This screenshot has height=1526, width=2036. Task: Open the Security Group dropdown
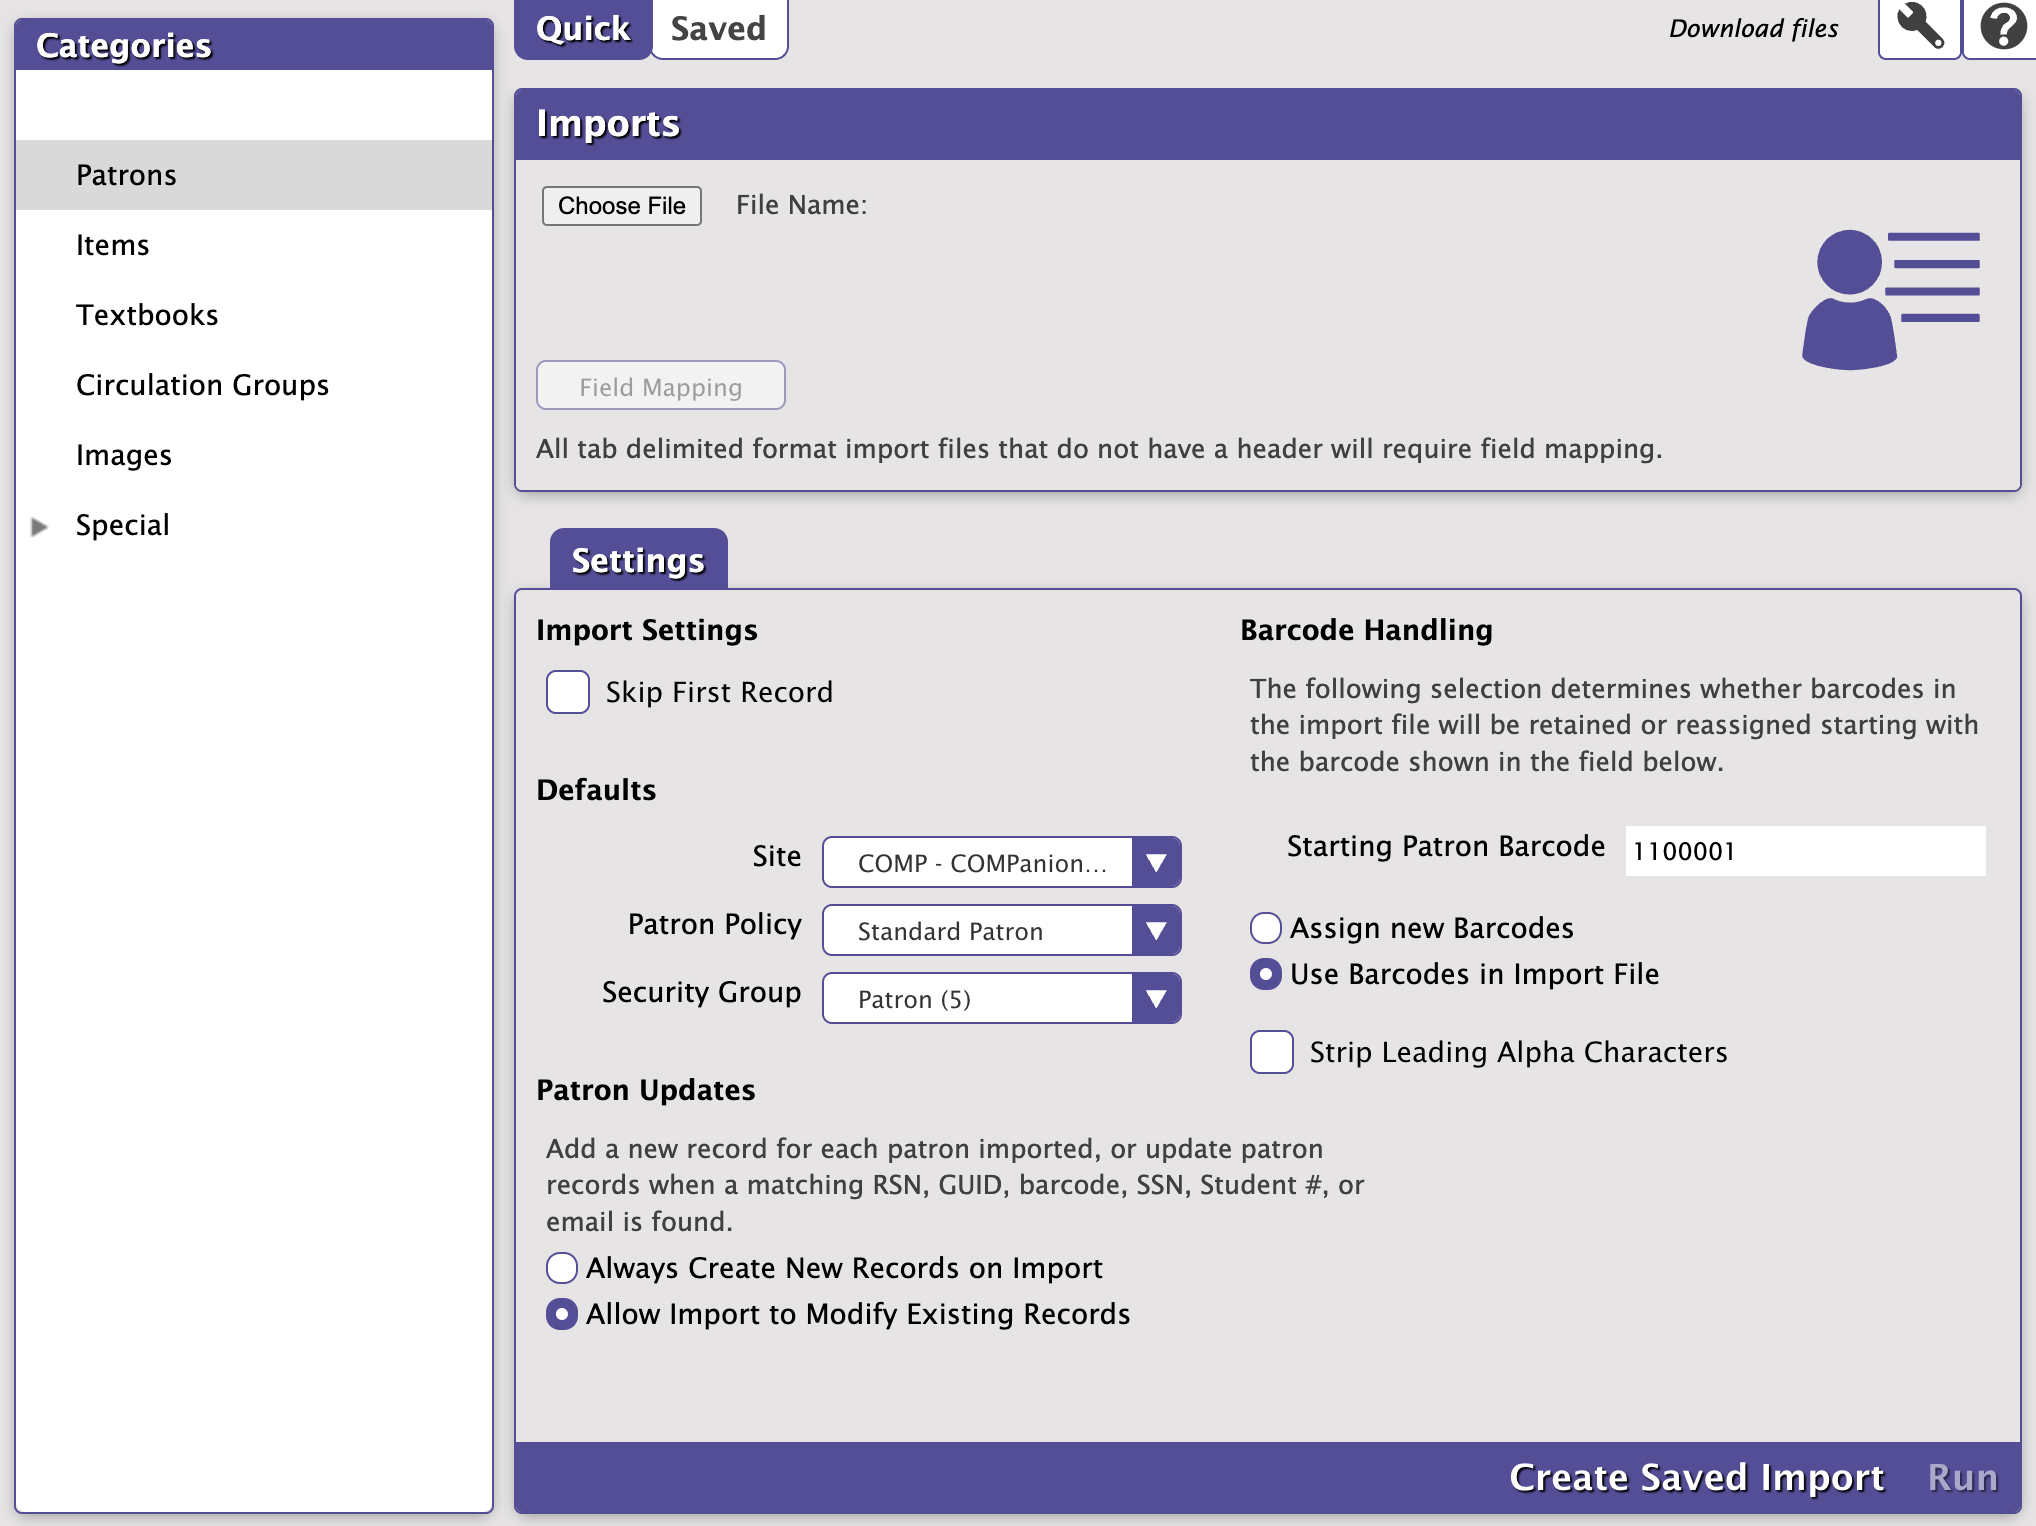pyautogui.click(x=1001, y=998)
